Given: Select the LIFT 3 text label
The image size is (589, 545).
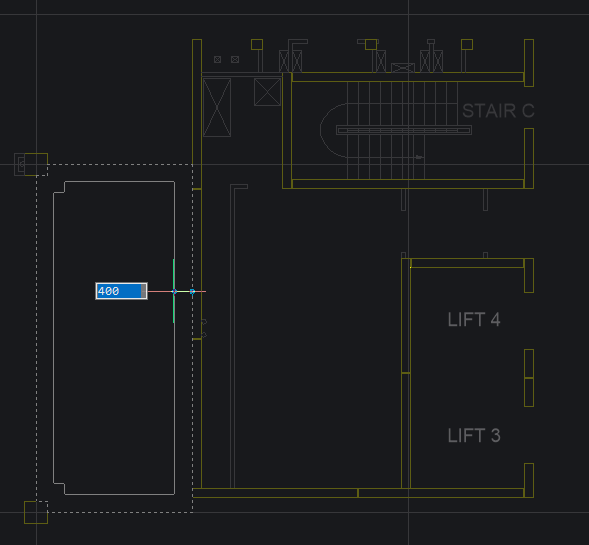Looking at the screenshot, I should [474, 436].
